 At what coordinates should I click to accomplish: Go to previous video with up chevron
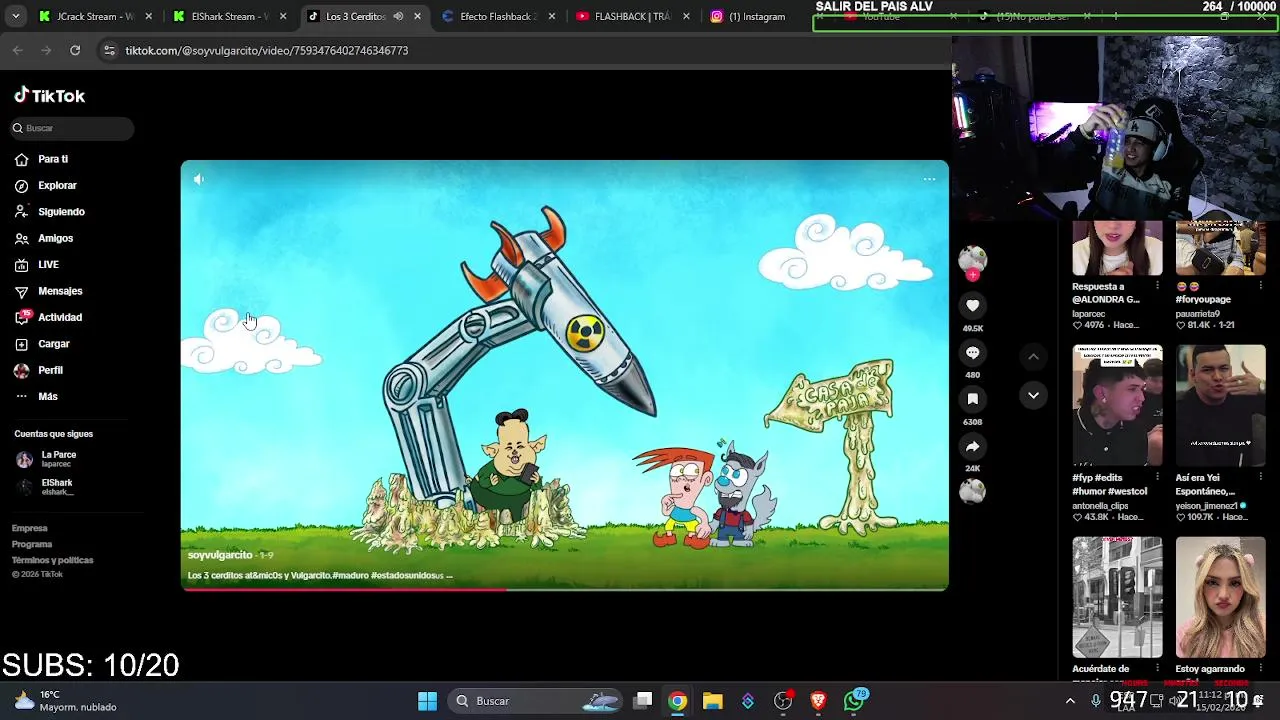pyautogui.click(x=1033, y=356)
